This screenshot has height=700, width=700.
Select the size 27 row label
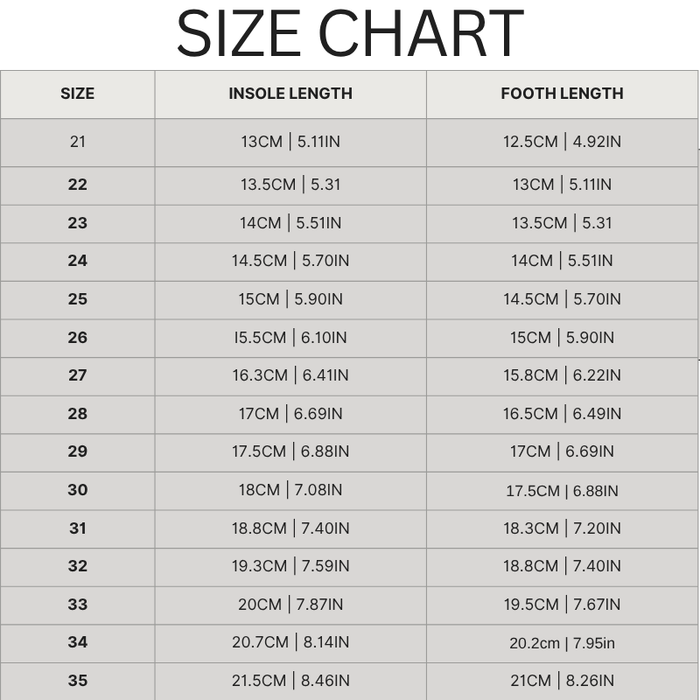point(77,376)
